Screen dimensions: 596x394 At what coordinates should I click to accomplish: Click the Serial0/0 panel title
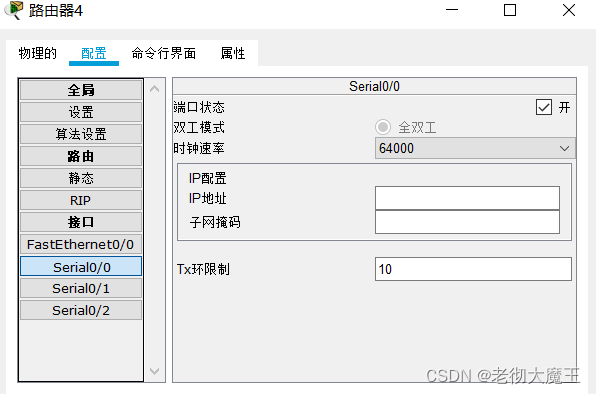[x=374, y=86]
